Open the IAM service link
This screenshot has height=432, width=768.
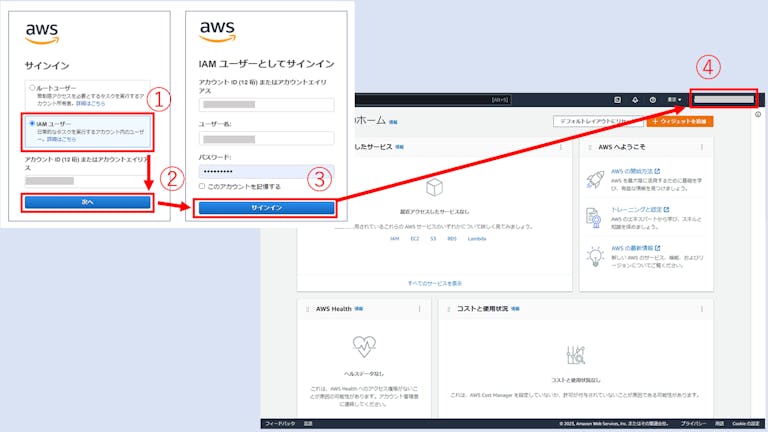pos(394,239)
